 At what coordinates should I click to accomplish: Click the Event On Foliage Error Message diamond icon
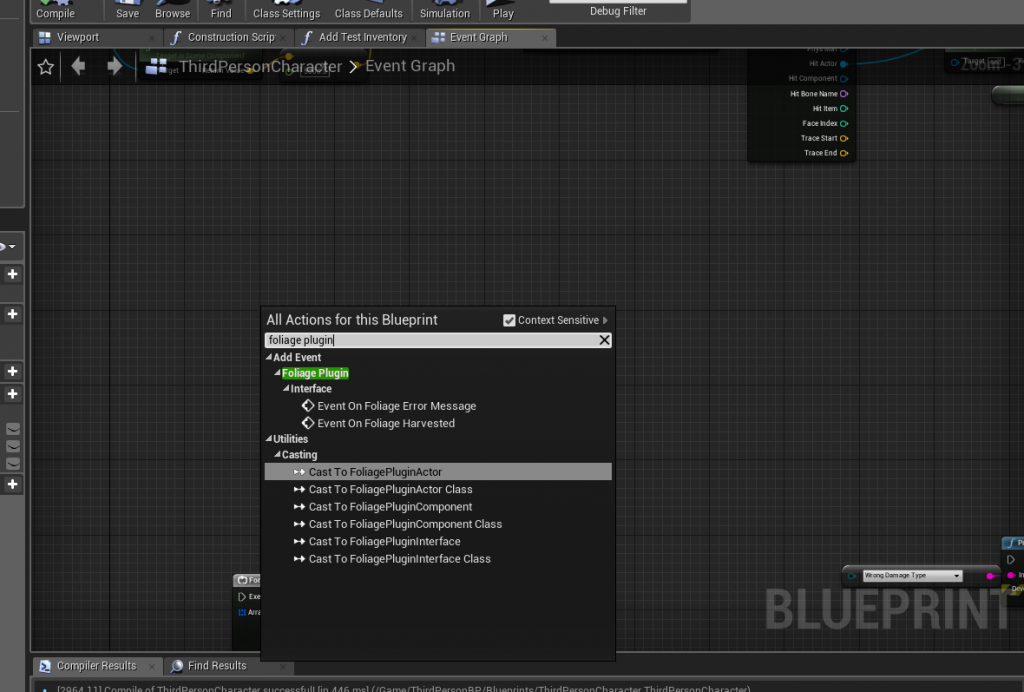click(x=308, y=406)
